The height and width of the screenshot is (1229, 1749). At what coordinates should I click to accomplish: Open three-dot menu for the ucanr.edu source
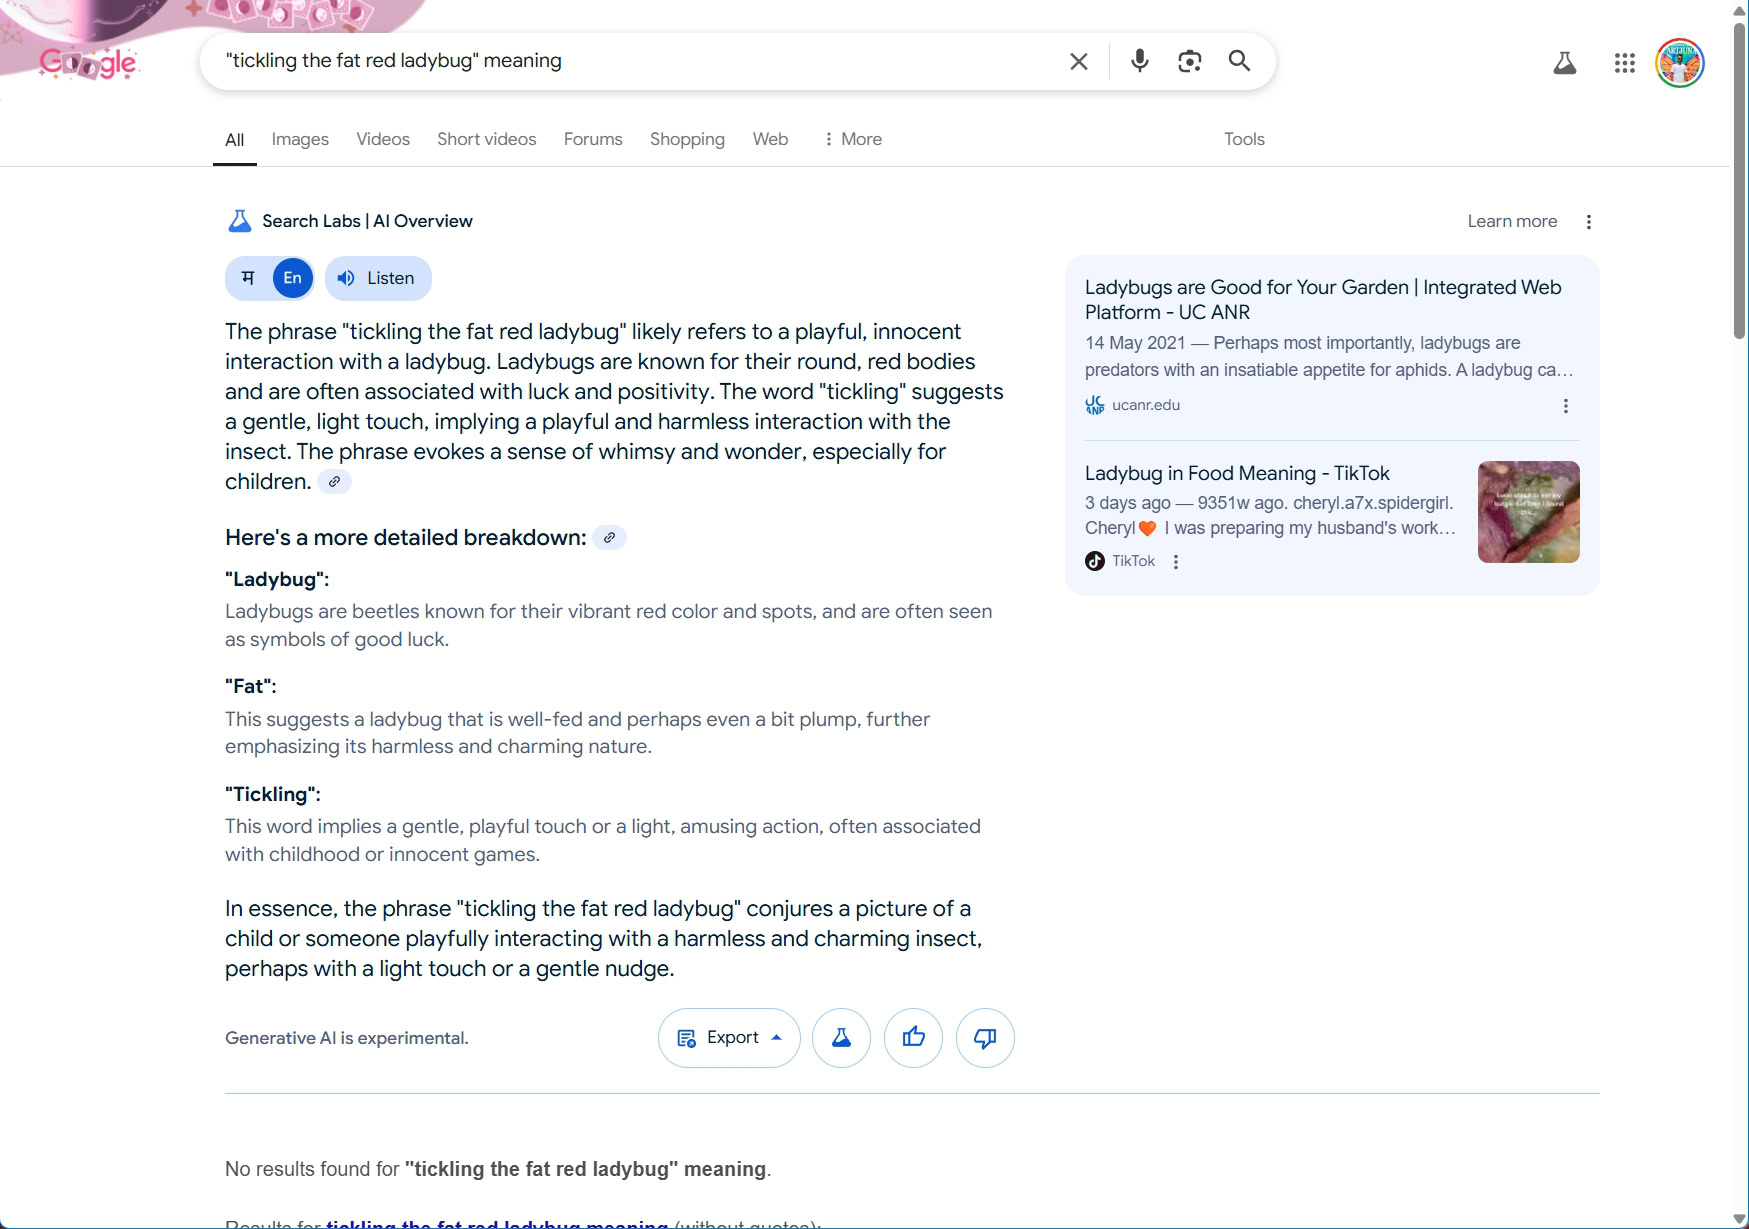[1566, 406]
